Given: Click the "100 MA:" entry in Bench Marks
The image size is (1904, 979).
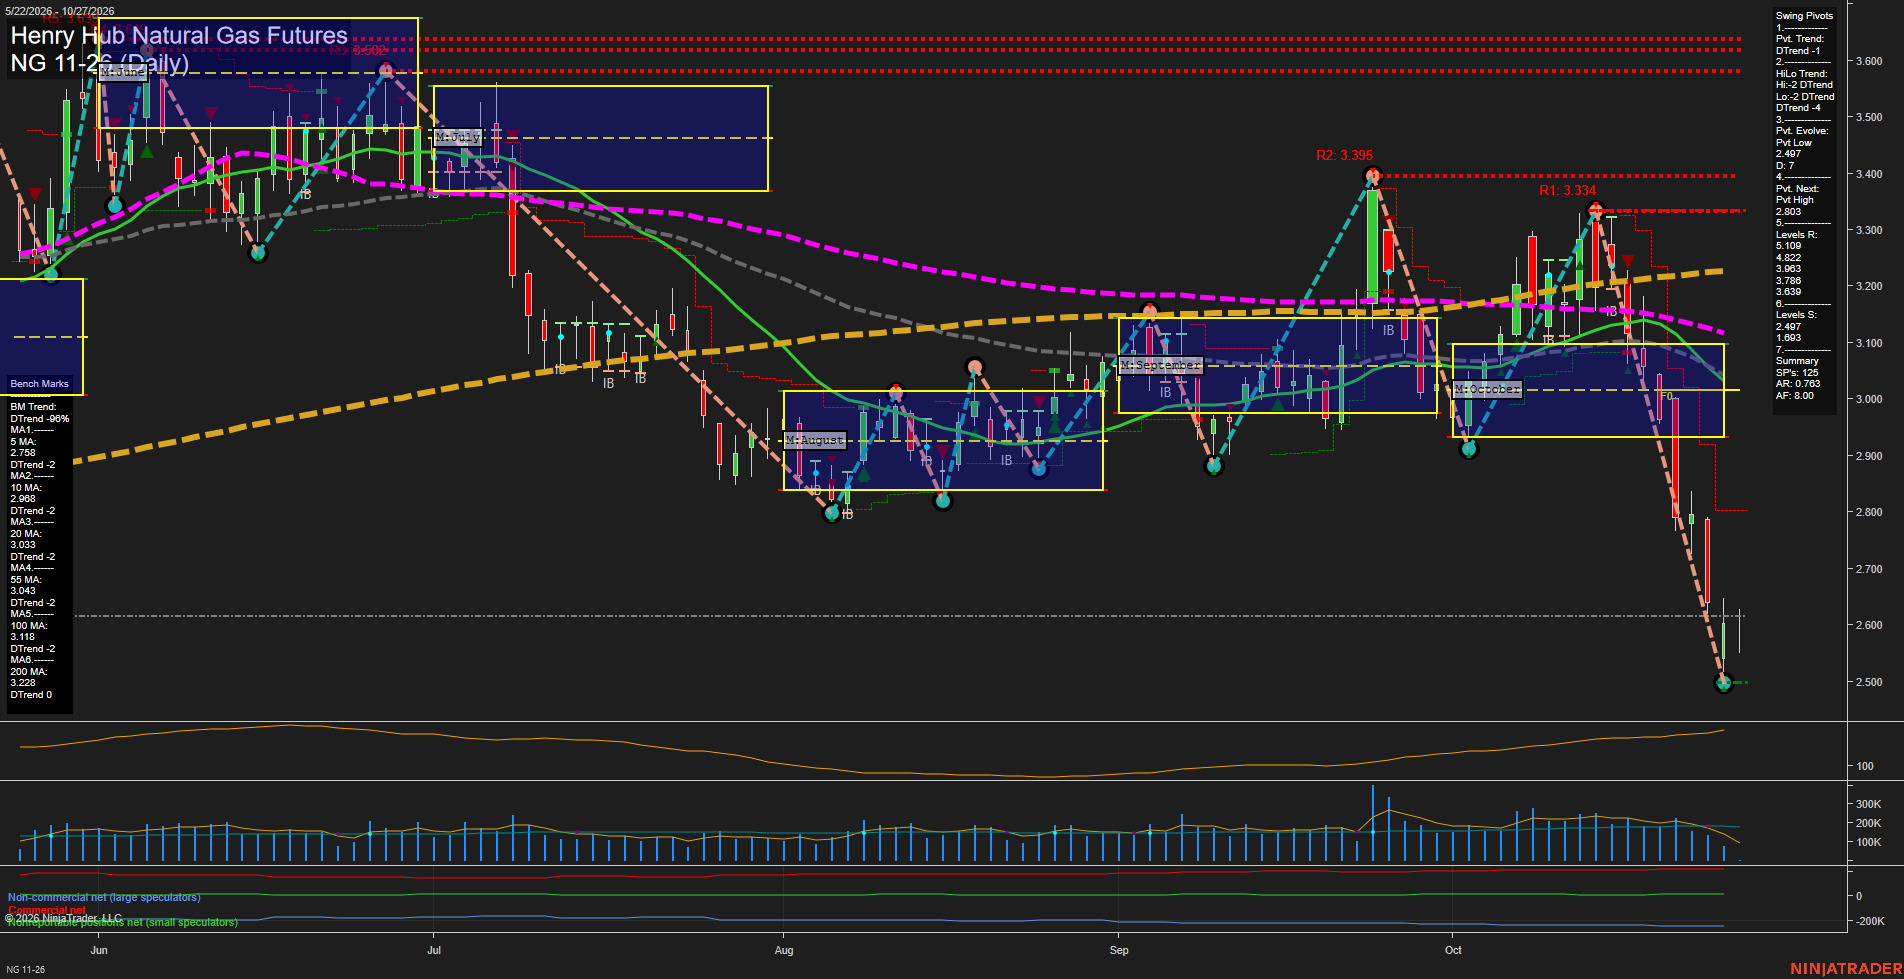Looking at the screenshot, I should pyautogui.click(x=29, y=626).
